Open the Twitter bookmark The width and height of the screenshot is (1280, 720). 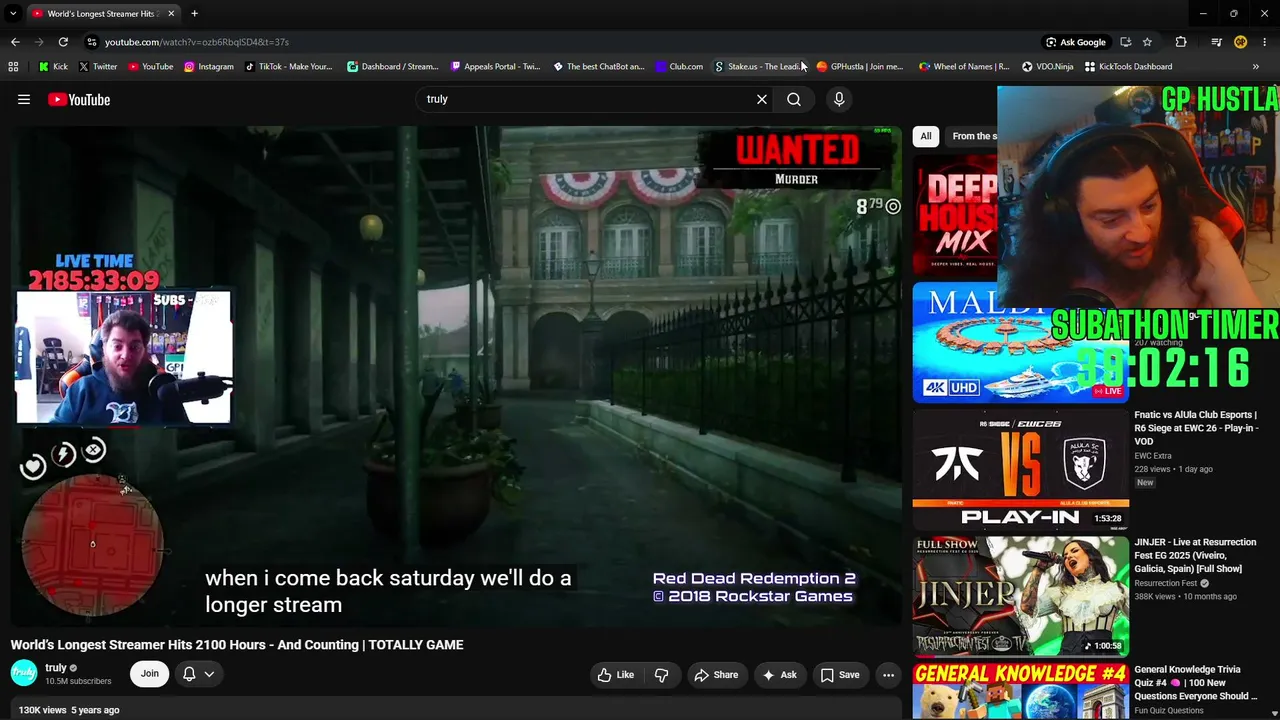coord(98,67)
